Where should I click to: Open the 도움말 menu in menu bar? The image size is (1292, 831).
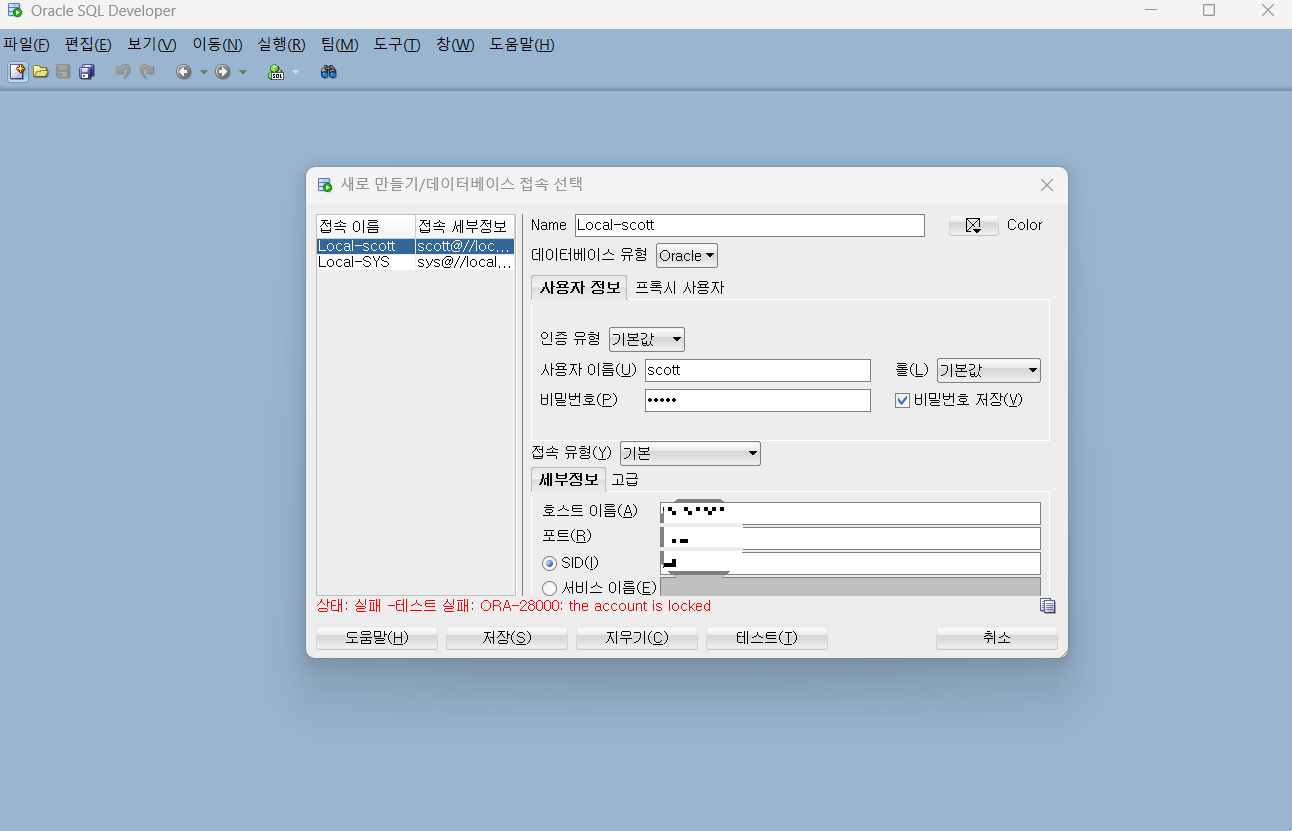(522, 45)
